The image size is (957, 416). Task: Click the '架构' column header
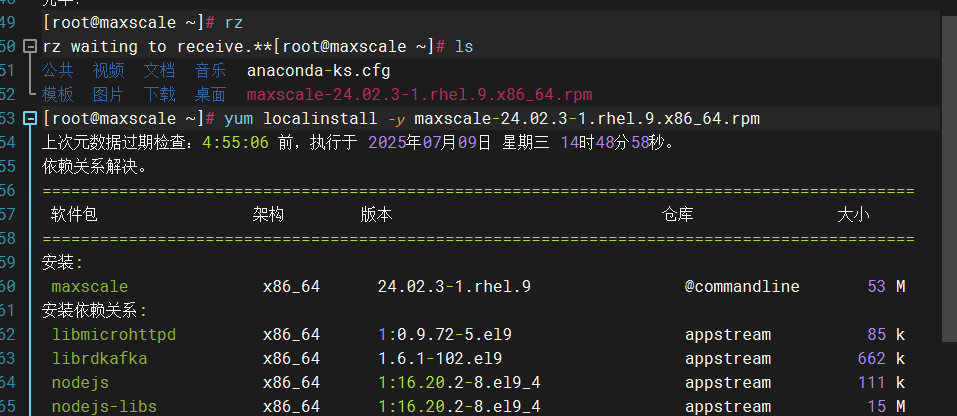click(x=268, y=214)
